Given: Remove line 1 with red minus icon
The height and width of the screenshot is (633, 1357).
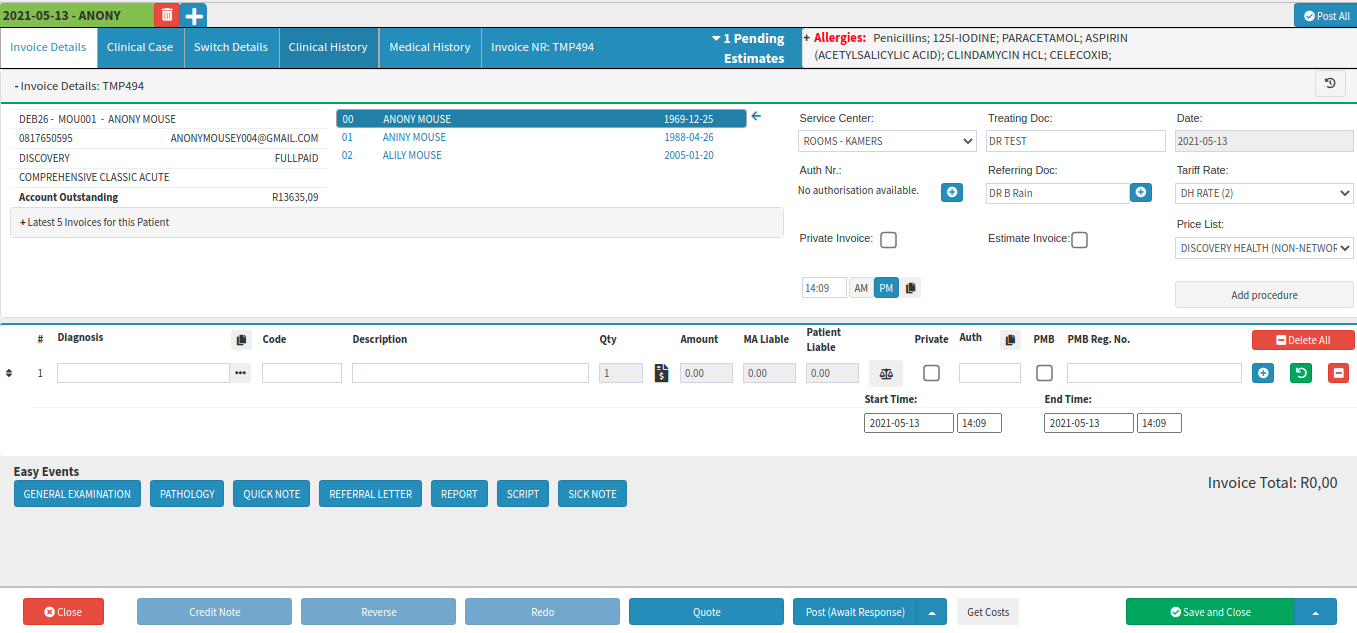Looking at the screenshot, I should pyautogui.click(x=1338, y=373).
